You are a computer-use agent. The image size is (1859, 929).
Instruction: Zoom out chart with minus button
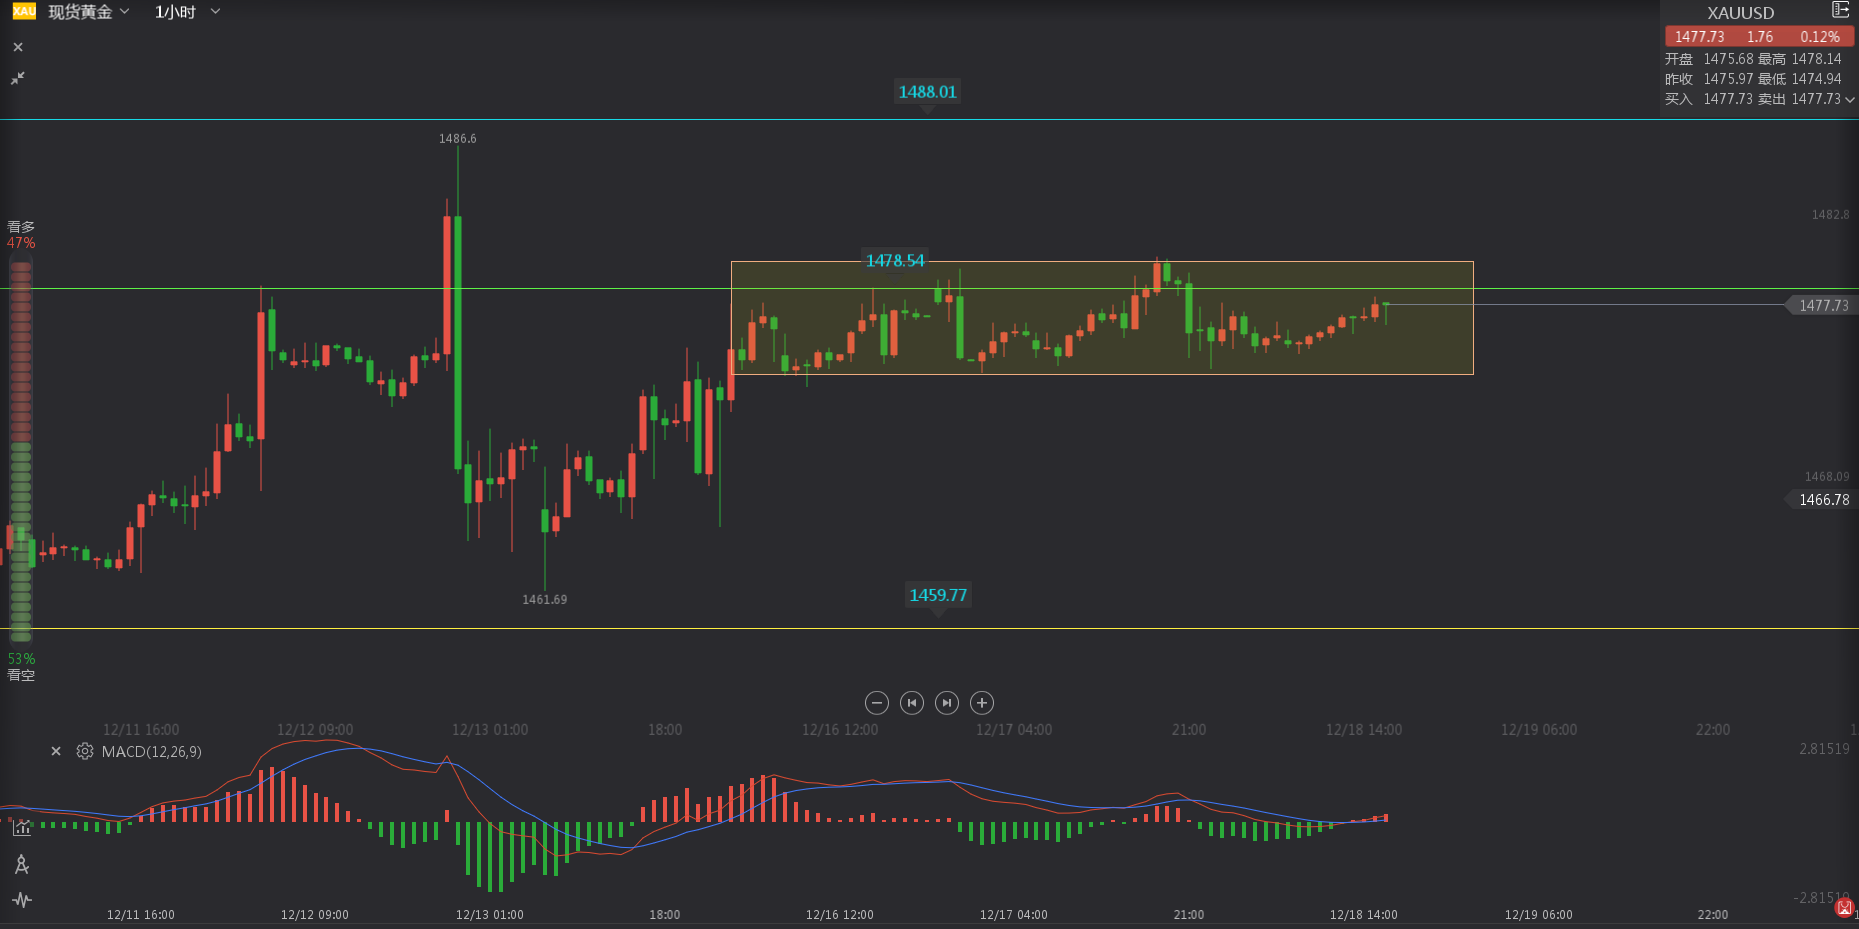click(877, 703)
